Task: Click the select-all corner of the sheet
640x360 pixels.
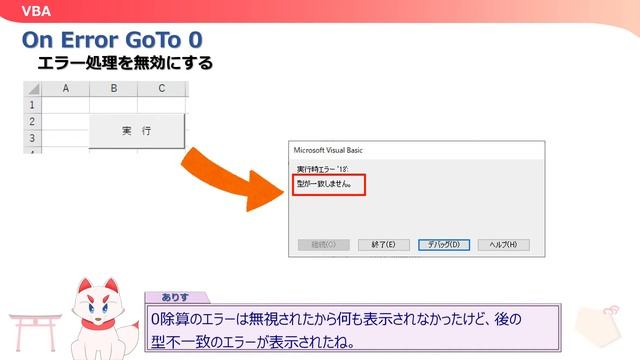Action: (x=33, y=89)
